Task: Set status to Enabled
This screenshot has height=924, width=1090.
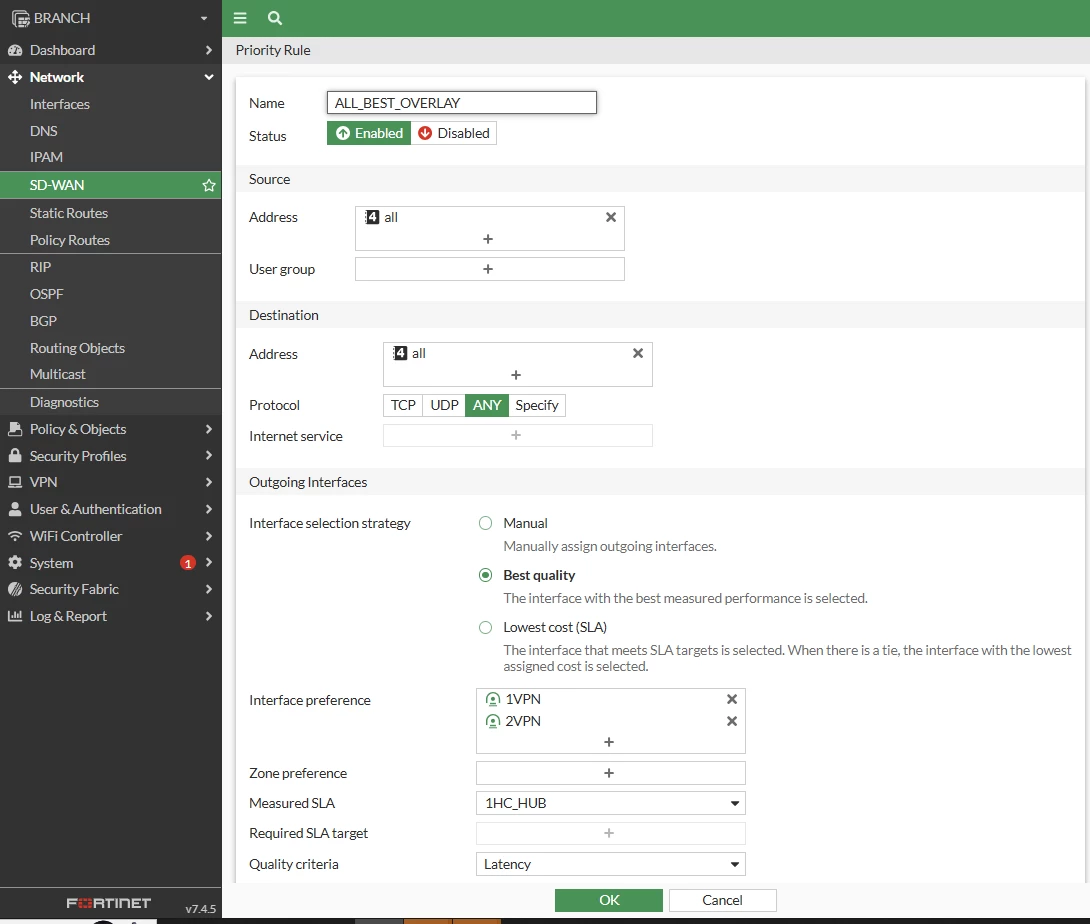Action: click(x=369, y=133)
